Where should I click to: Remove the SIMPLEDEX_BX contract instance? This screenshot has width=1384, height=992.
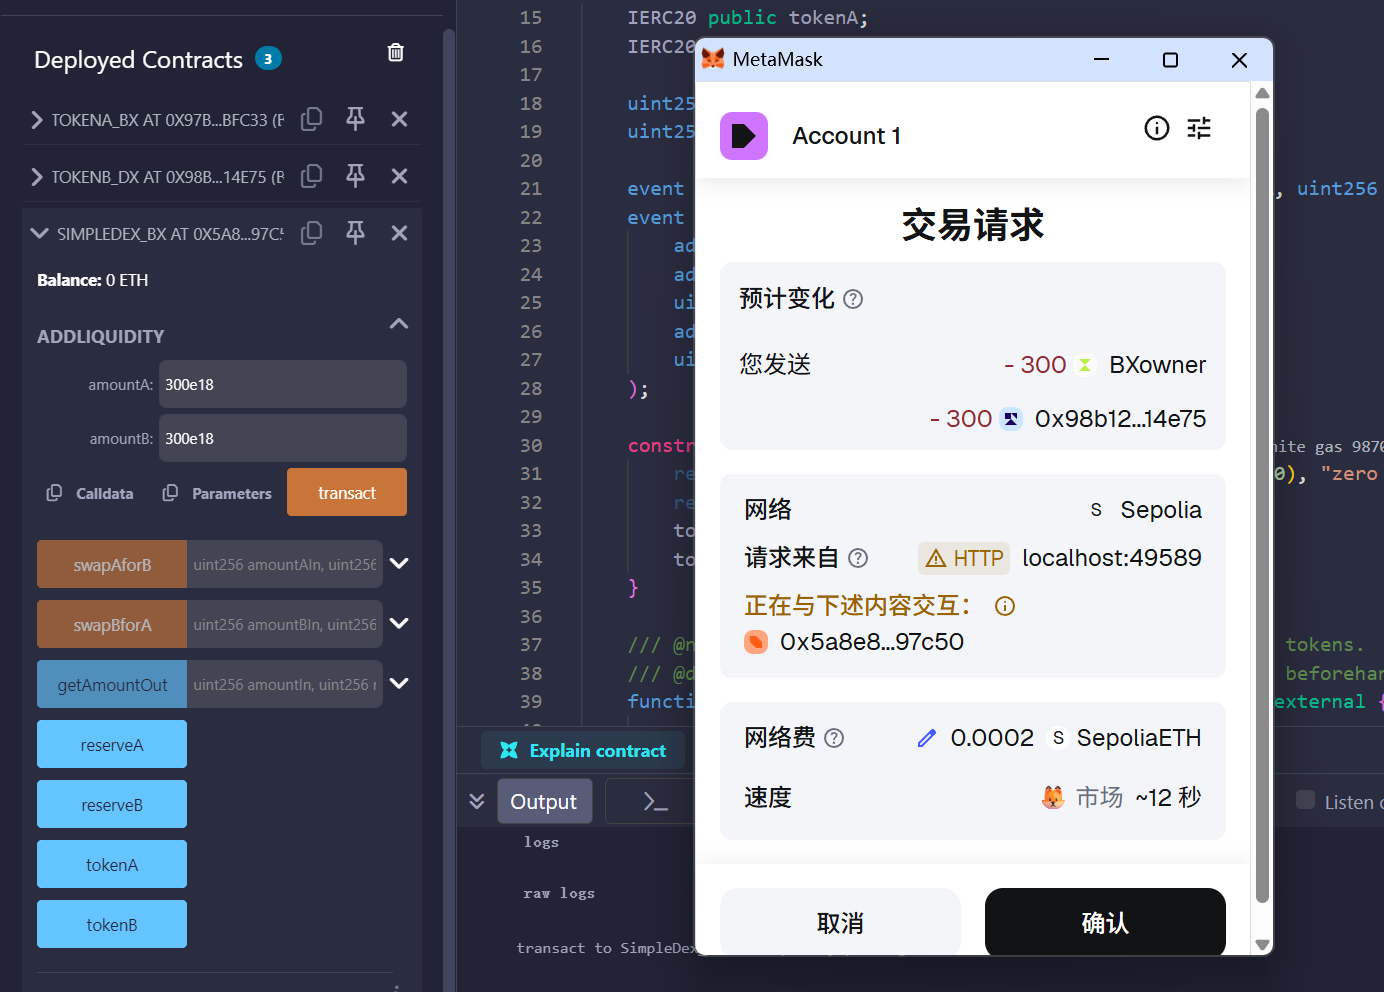399,233
